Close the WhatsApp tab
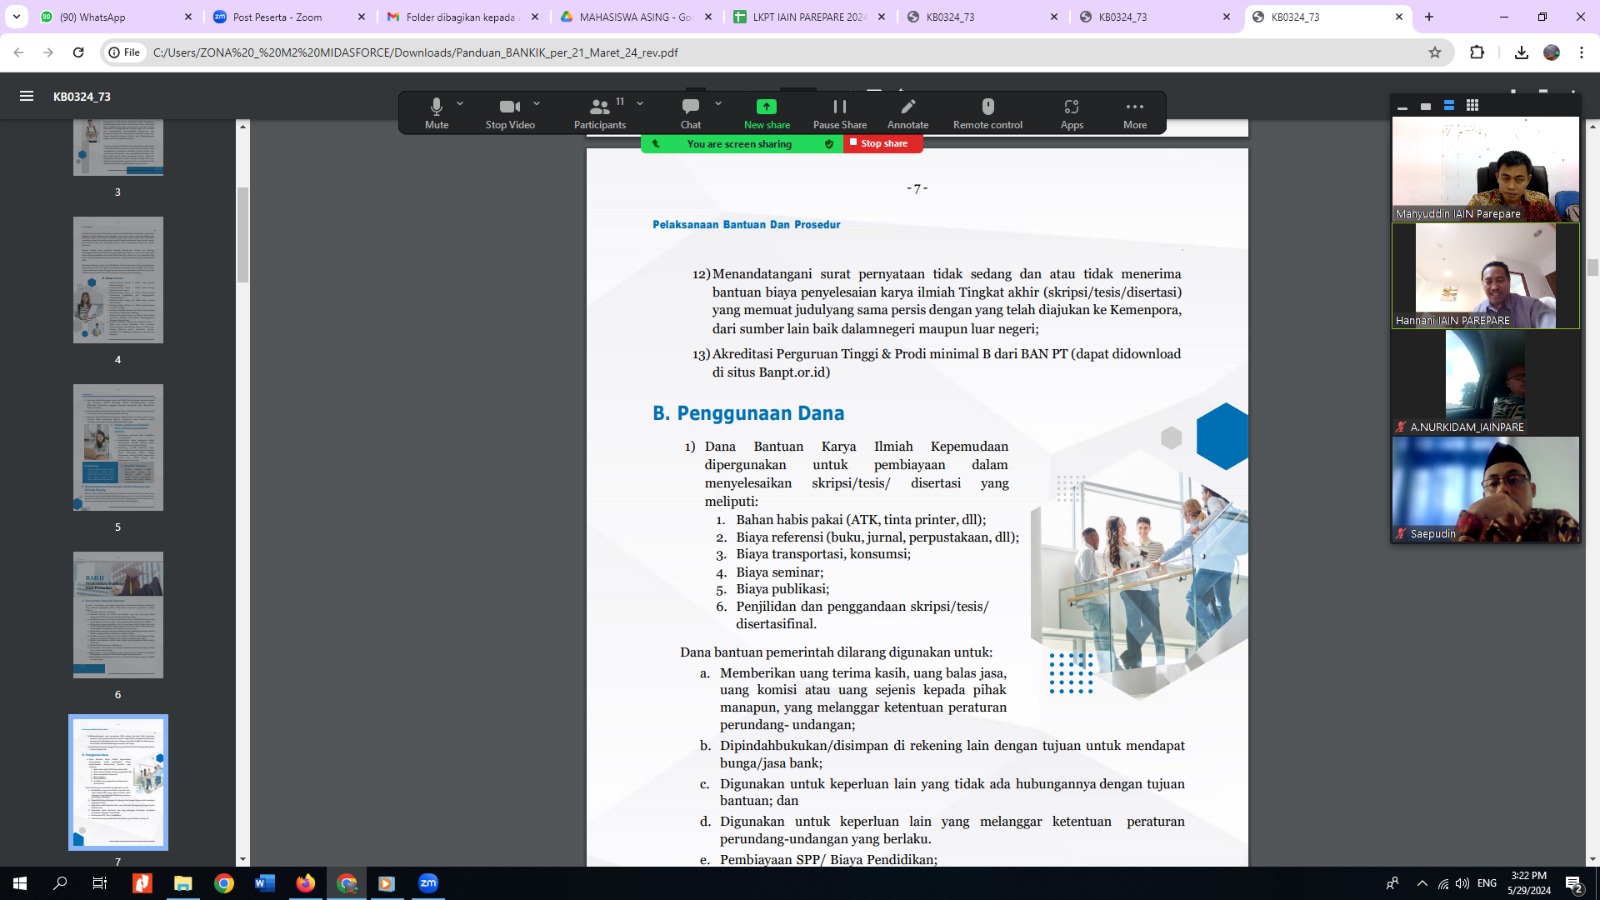This screenshot has height=900, width=1600. pyautogui.click(x=188, y=17)
